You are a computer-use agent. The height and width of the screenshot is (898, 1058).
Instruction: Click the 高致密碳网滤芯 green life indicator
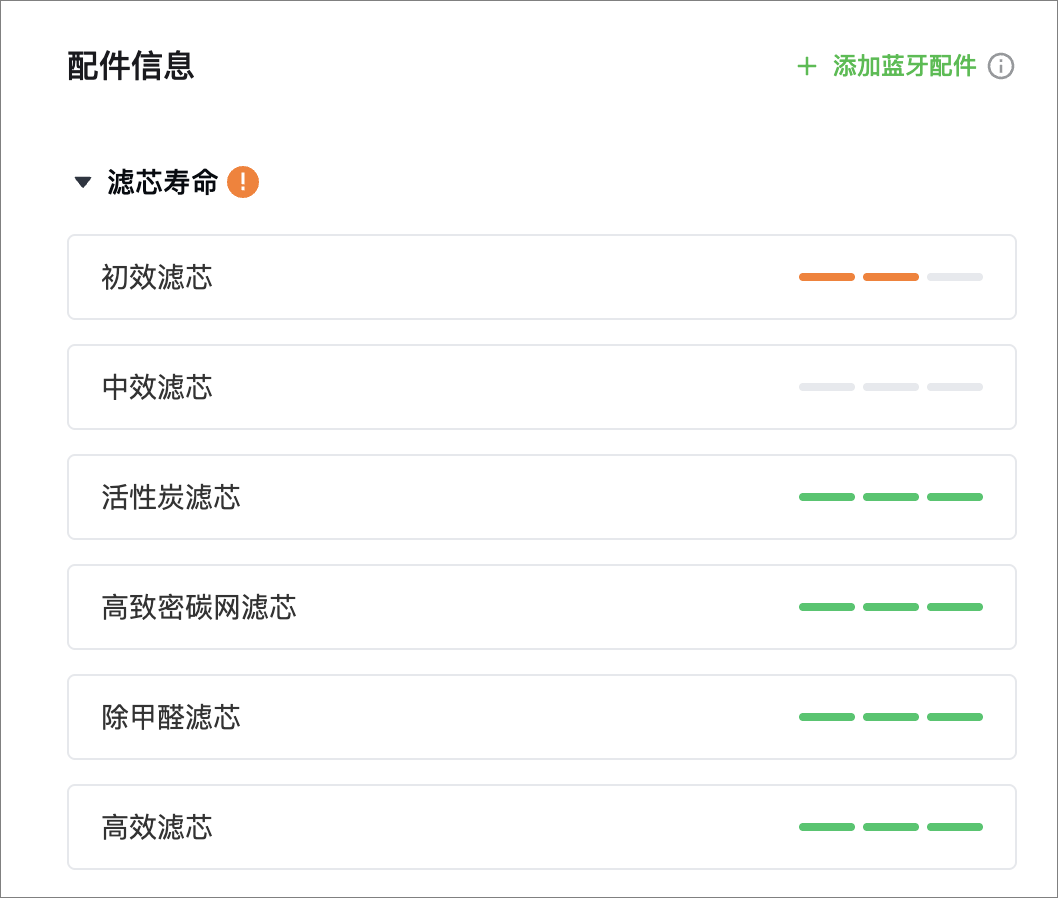[890, 607]
